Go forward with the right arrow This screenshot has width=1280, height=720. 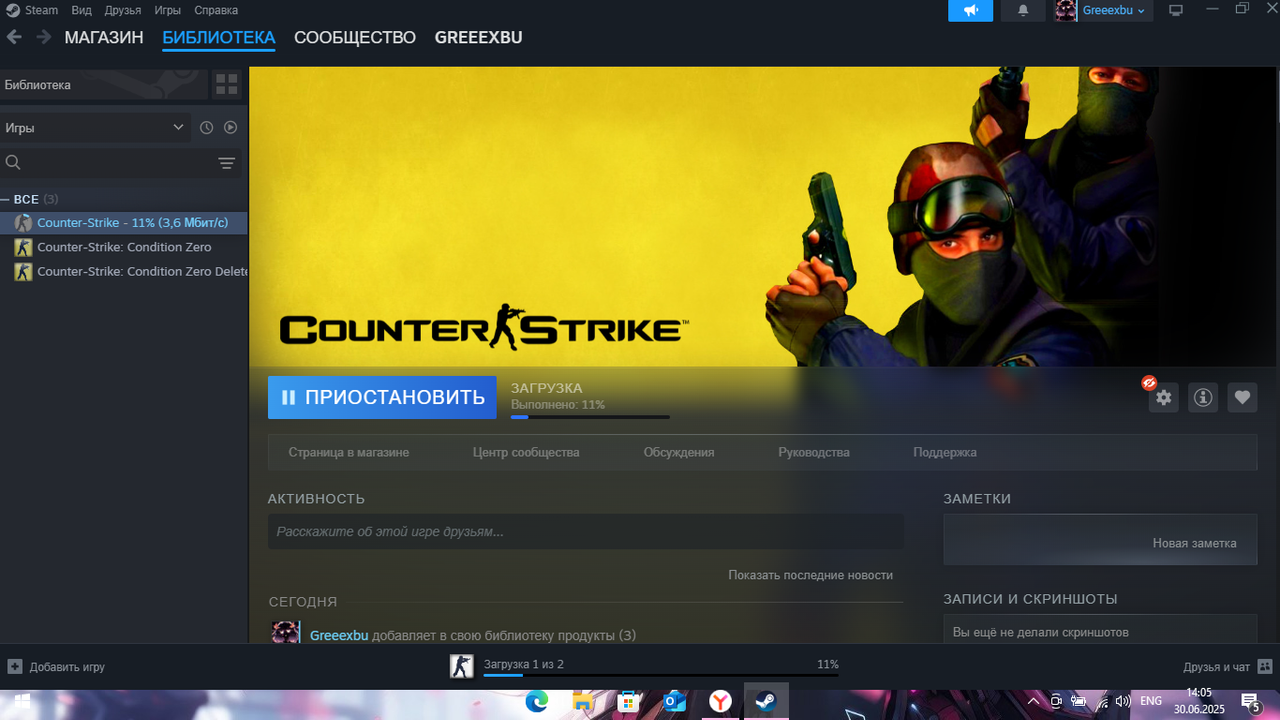point(43,37)
